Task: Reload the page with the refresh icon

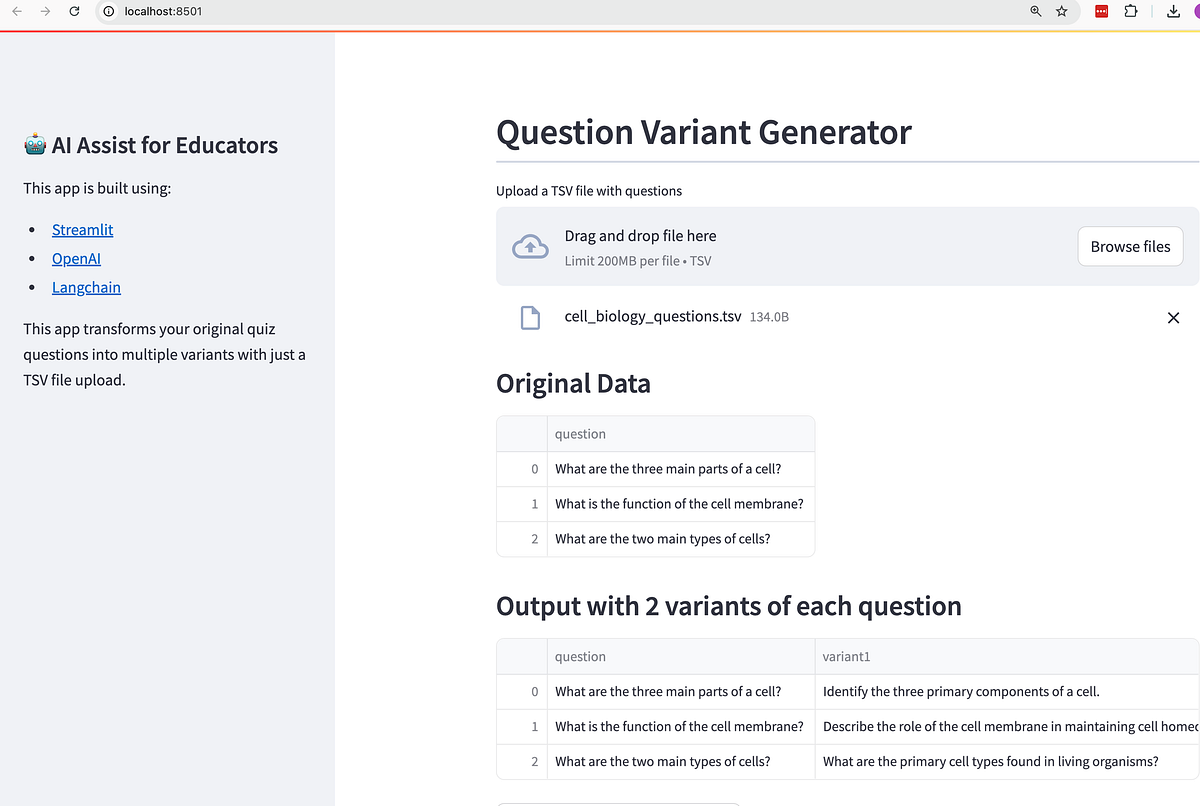Action: (74, 12)
